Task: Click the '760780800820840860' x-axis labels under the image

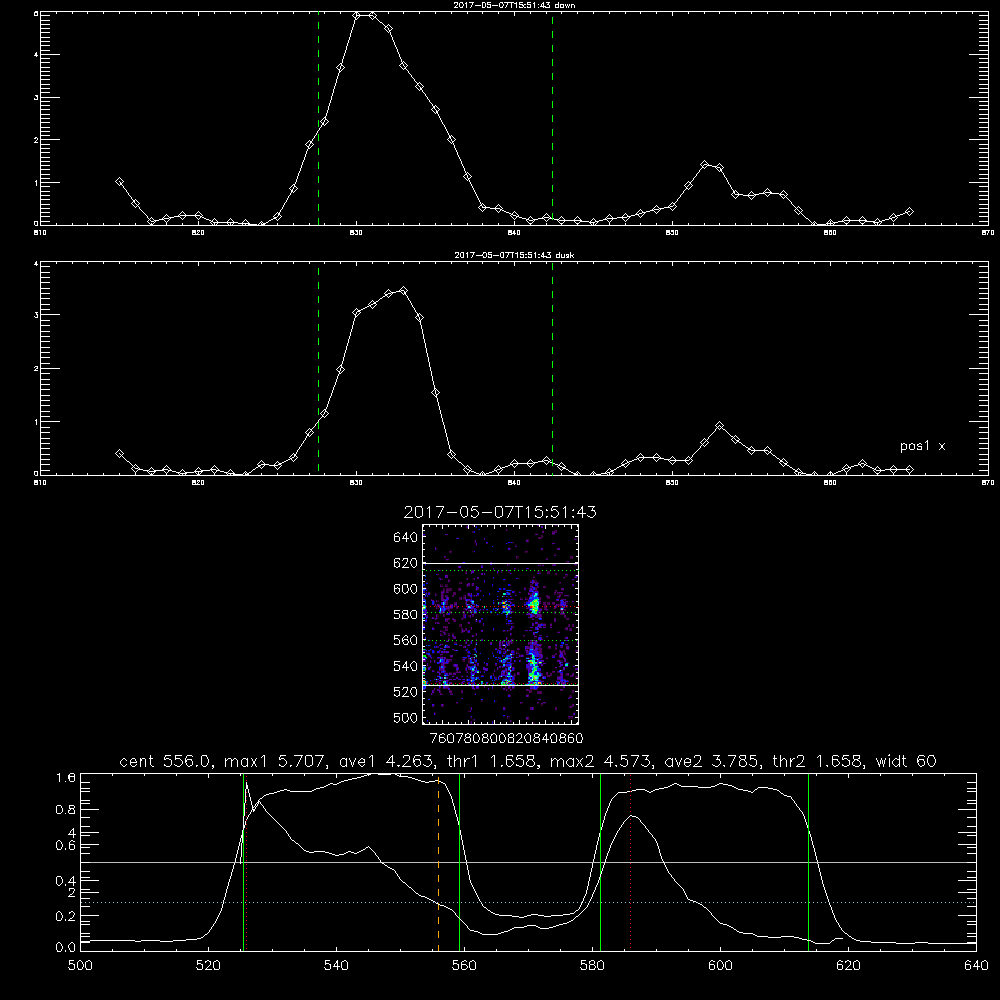Action: 506,739
